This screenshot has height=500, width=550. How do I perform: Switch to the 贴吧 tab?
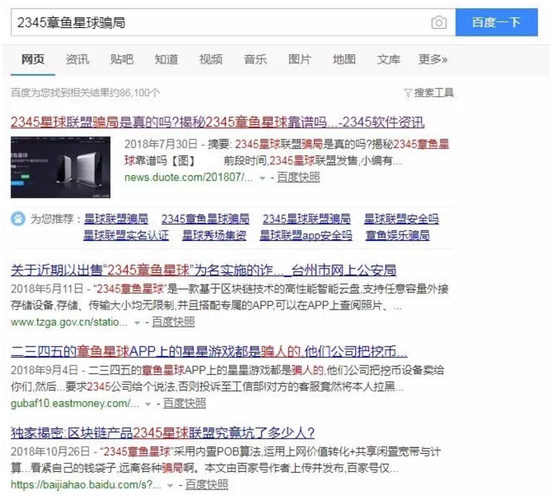pyautogui.click(x=122, y=59)
